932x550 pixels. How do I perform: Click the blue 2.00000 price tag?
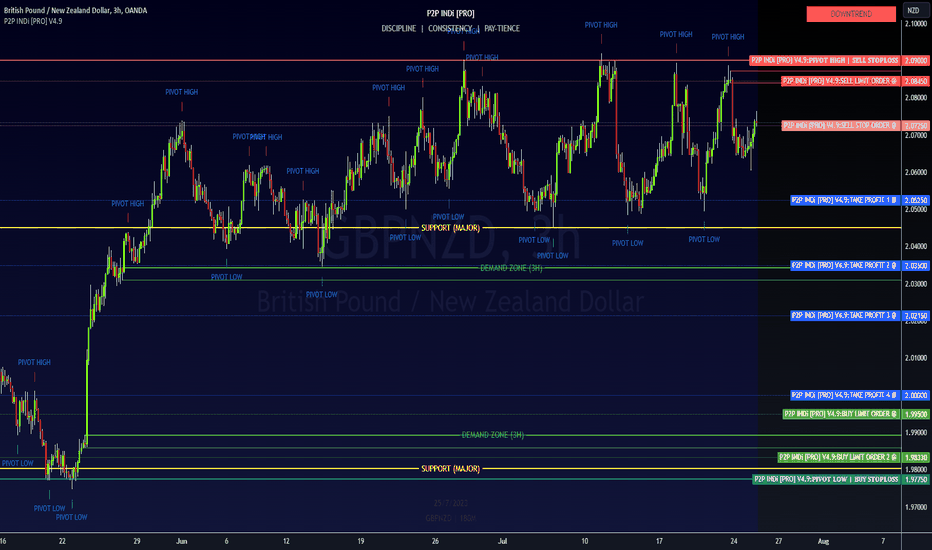pyautogui.click(x=916, y=395)
